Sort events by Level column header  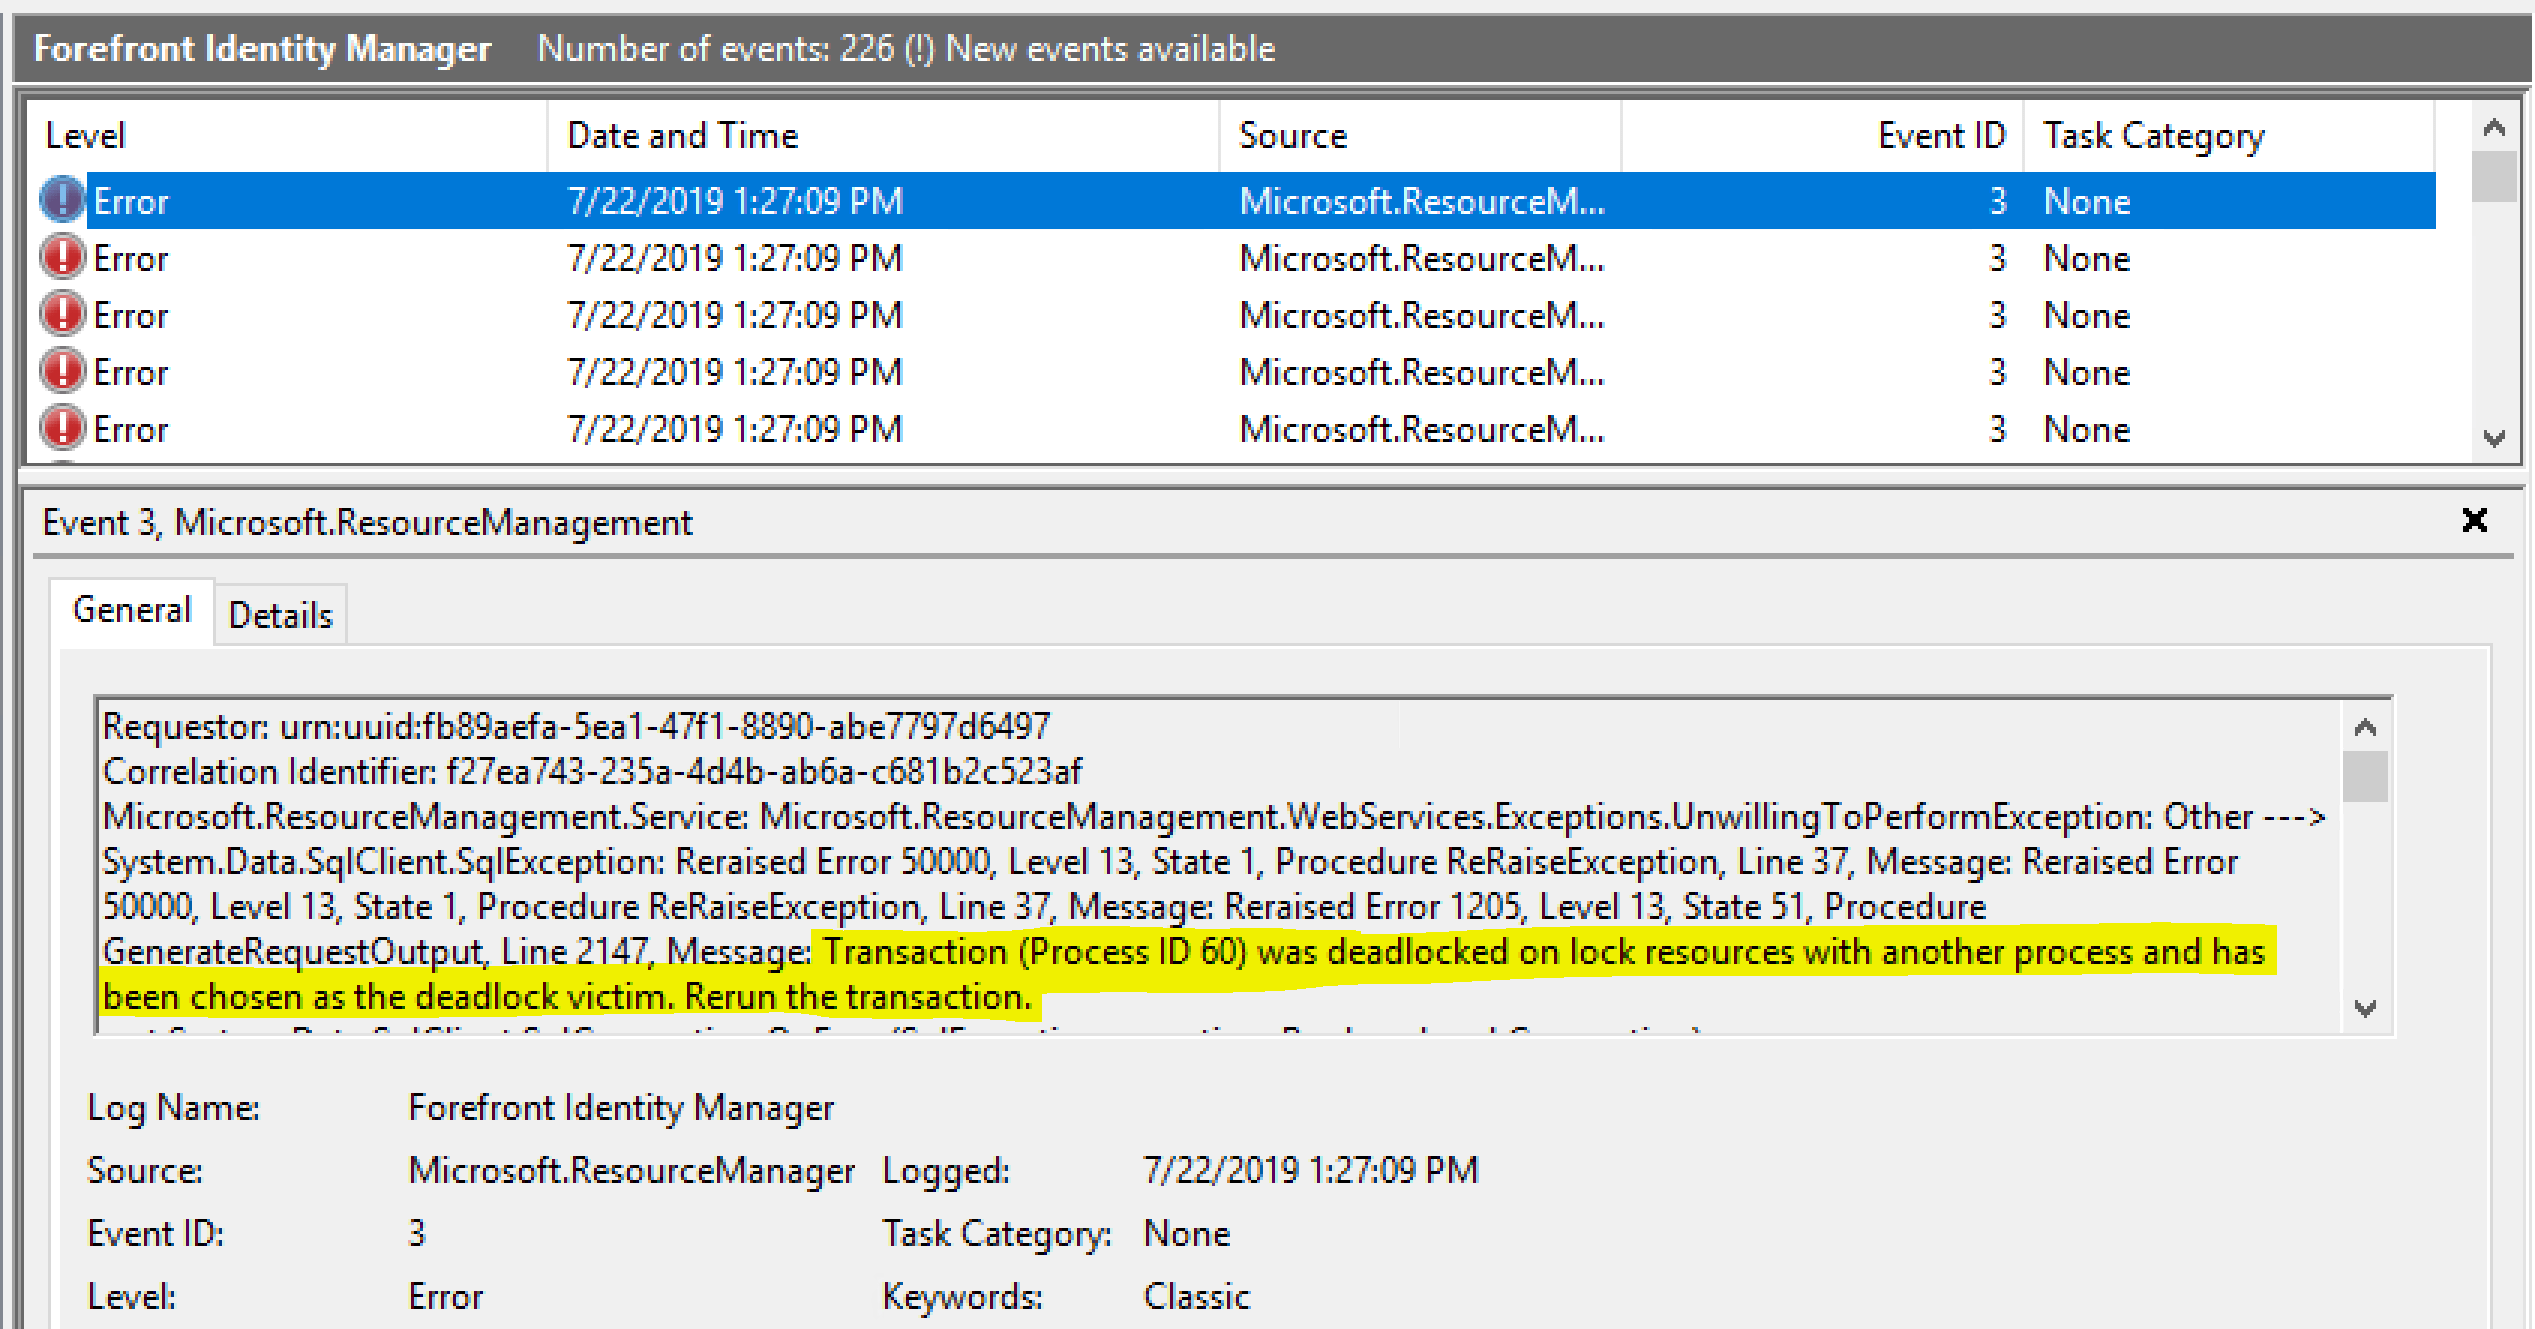tap(86, 136)
